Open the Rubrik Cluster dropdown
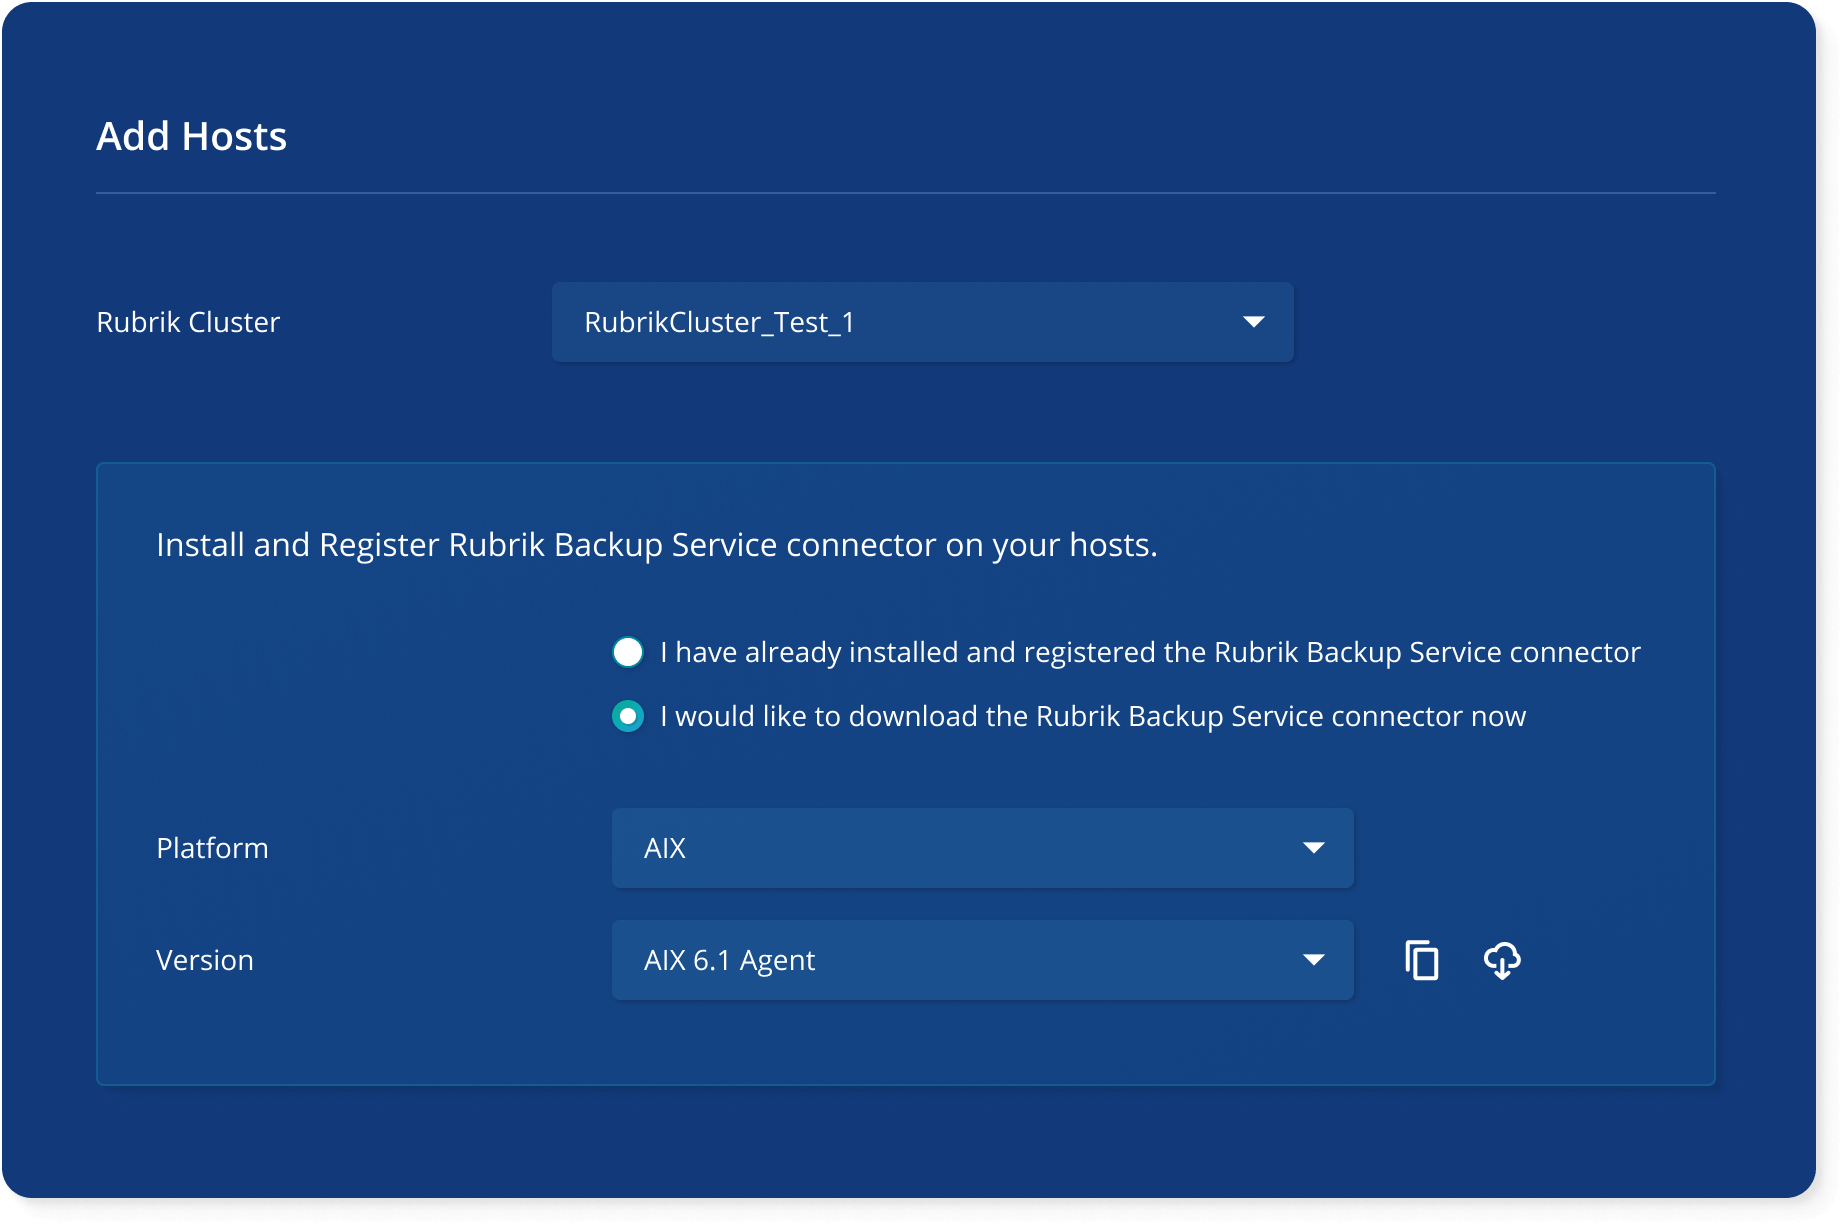1848x1230 pixels. click(x=922, y=322)
